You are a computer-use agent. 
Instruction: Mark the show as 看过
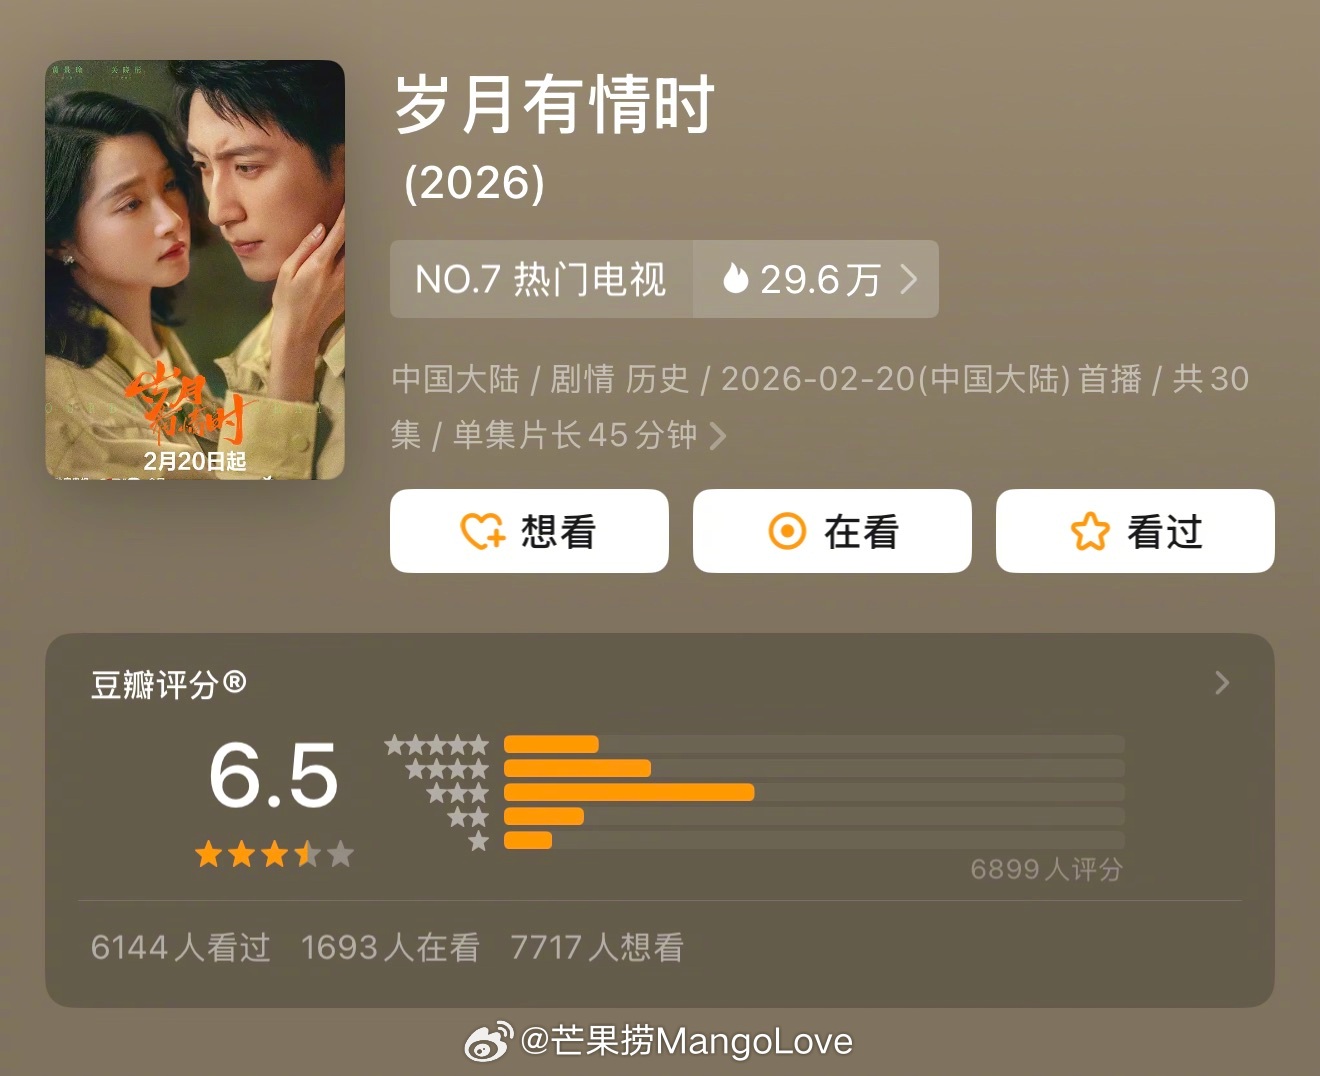pos(1135,531)
